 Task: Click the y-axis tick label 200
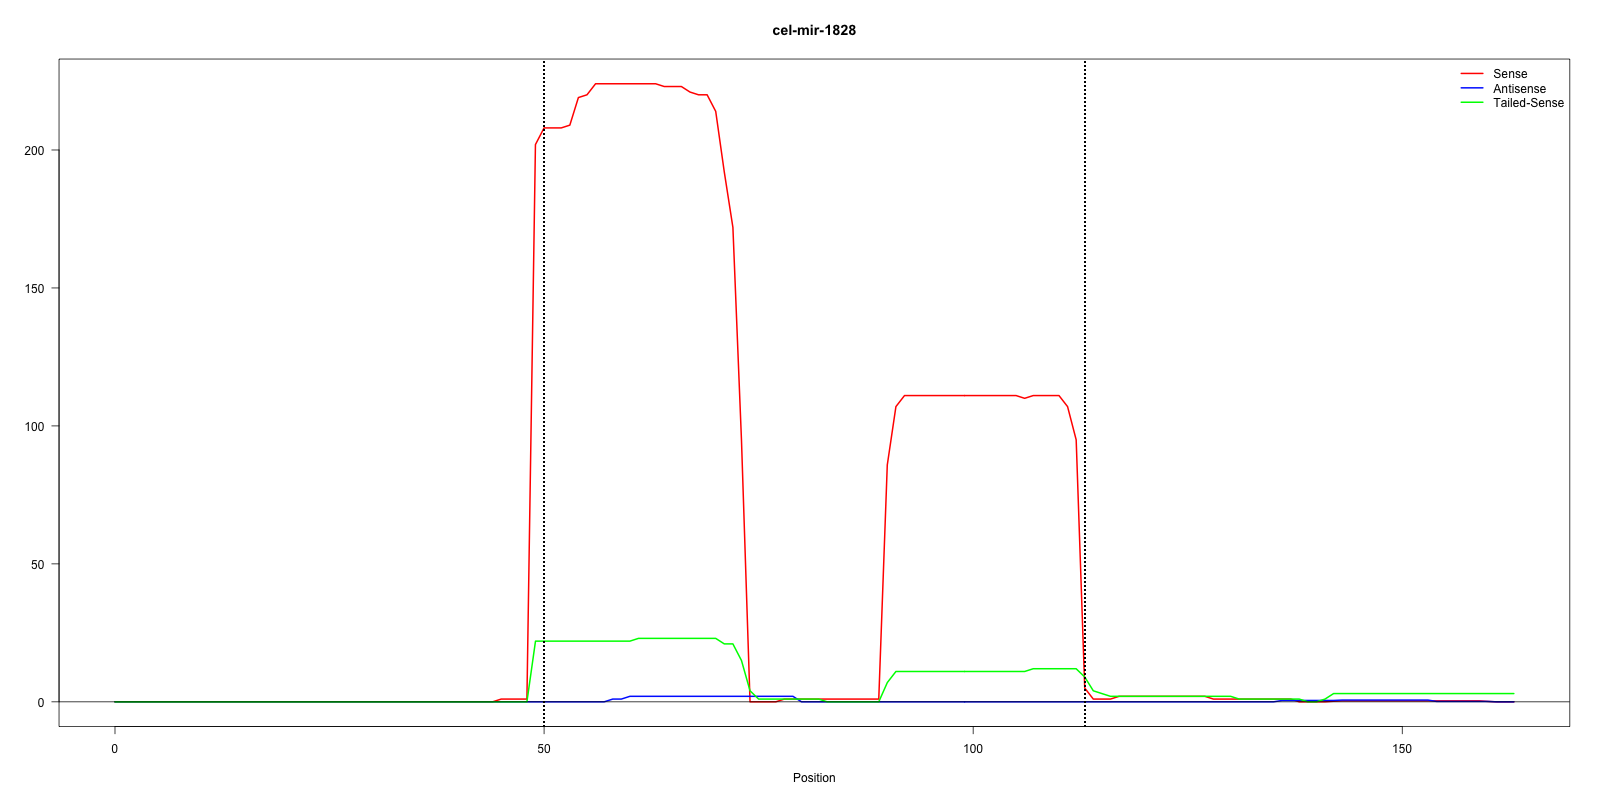34,150
